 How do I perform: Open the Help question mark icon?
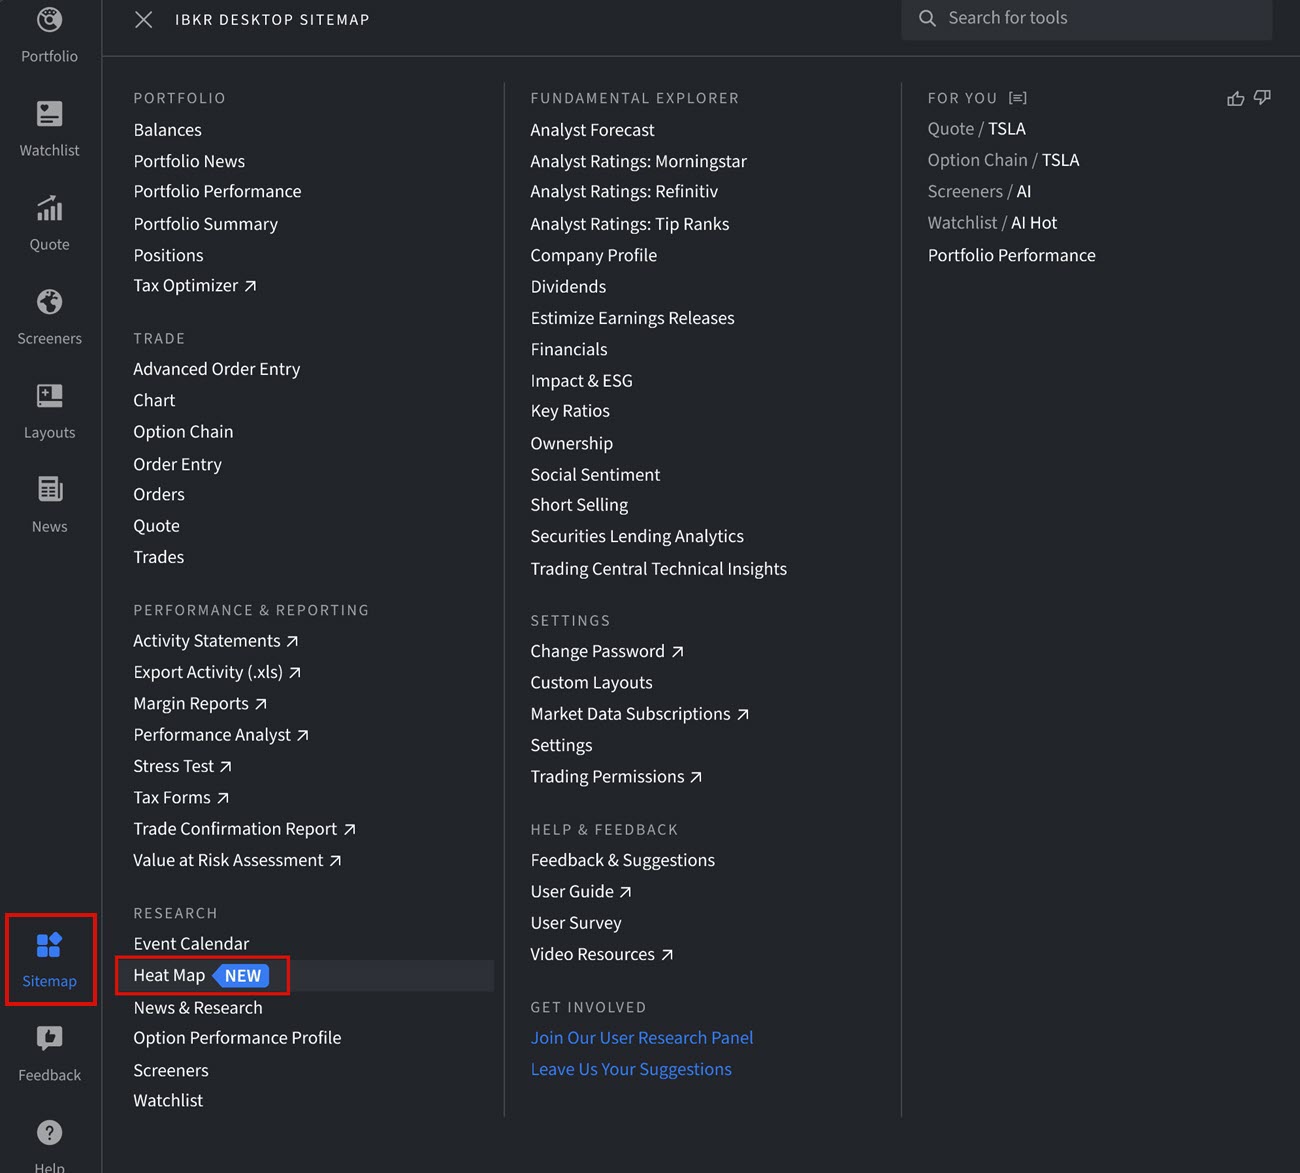[x=49, y=1132]
